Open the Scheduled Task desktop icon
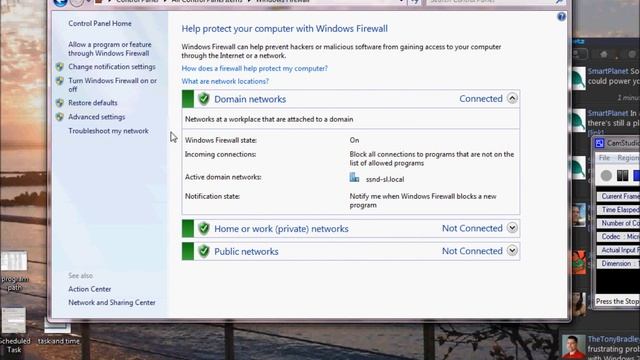Viewport: 640px width, 360px height. [x=14, y=331]
